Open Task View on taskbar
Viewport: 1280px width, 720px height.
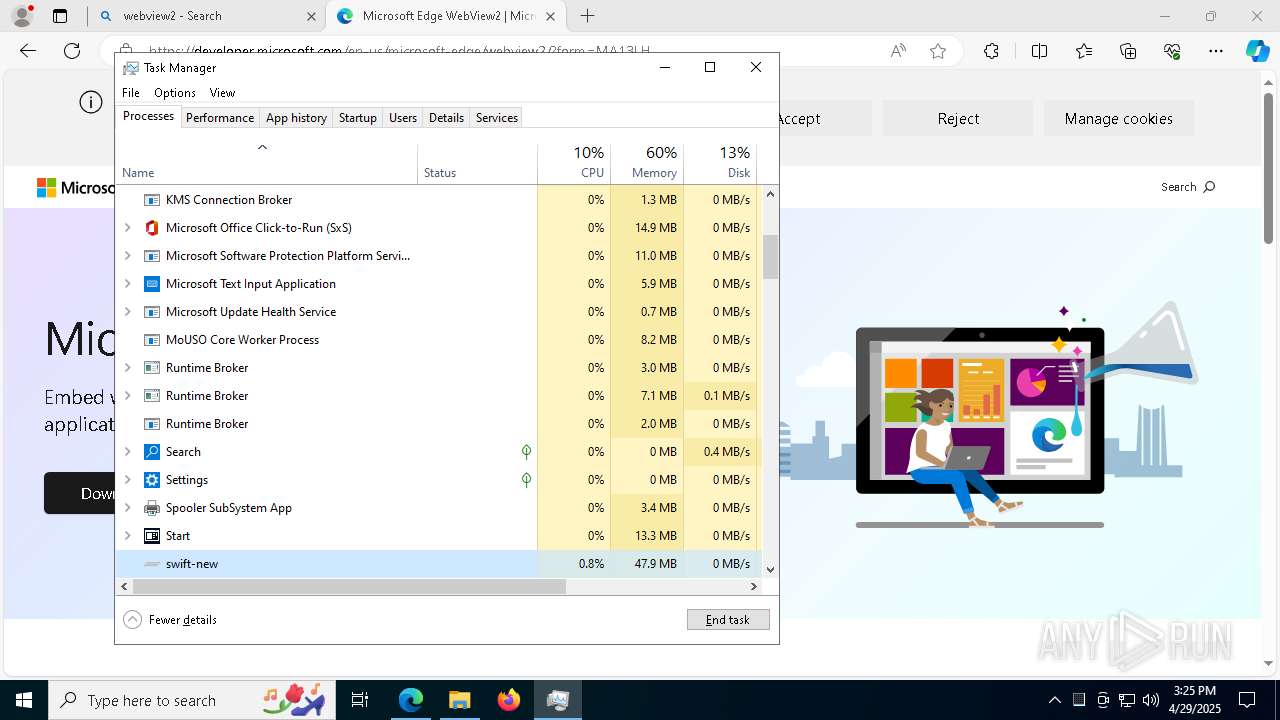click(x=360, y=700)
